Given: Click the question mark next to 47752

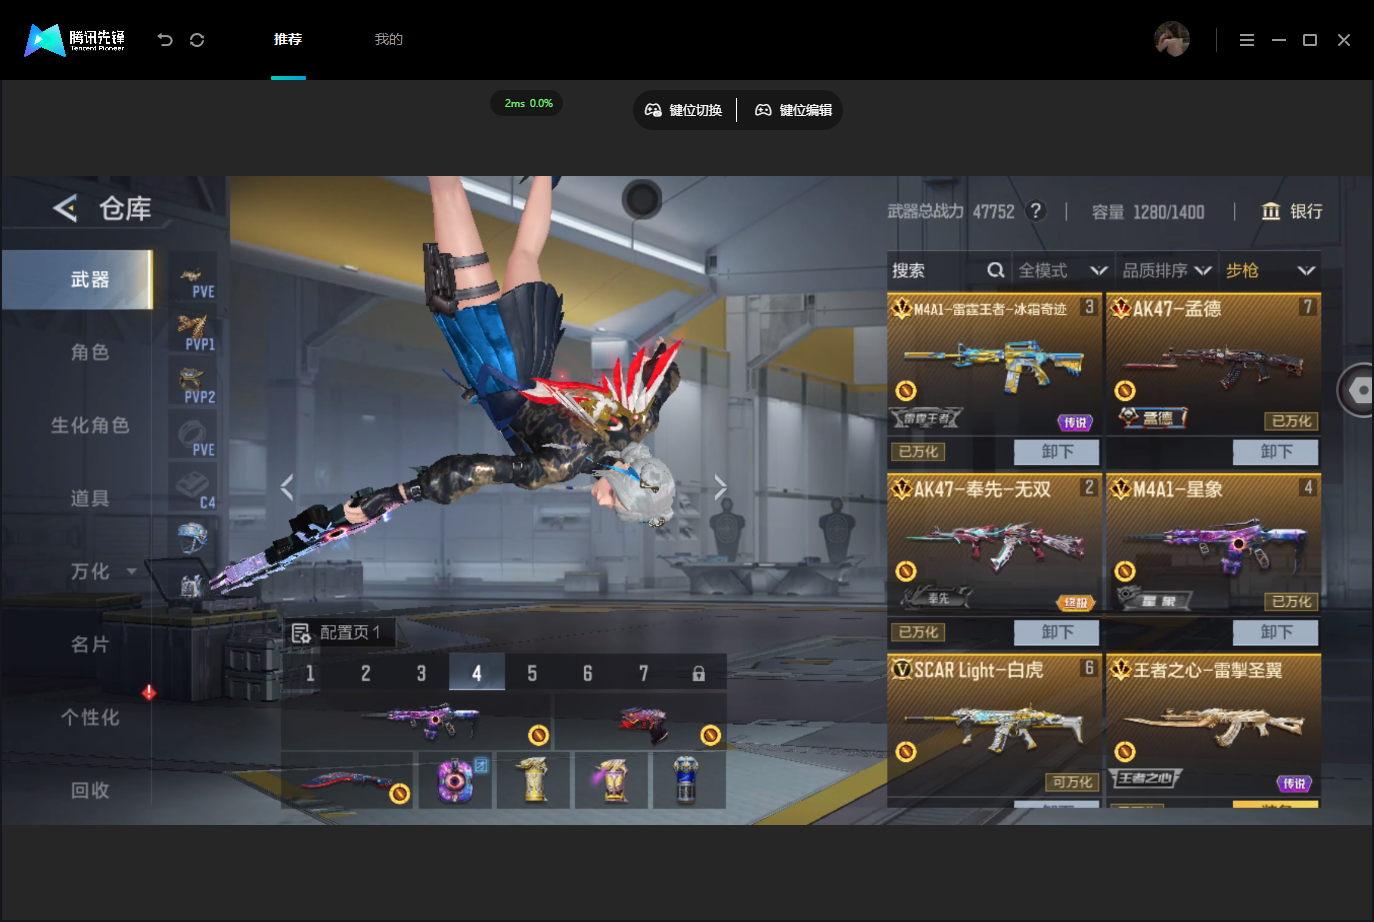Looking at the screenshot, I should pyautogui.click(x=1036, y=211).
